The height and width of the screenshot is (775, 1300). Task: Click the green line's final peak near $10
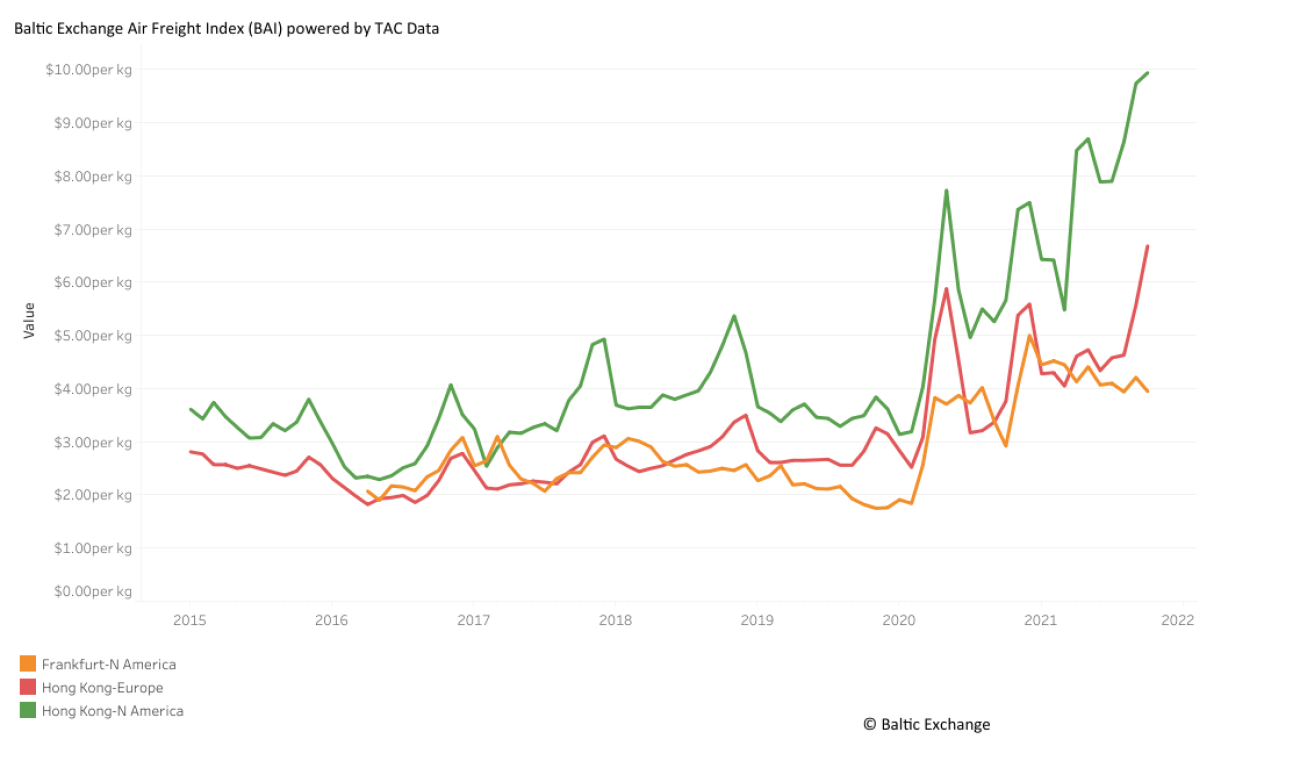click(1147, 73)
